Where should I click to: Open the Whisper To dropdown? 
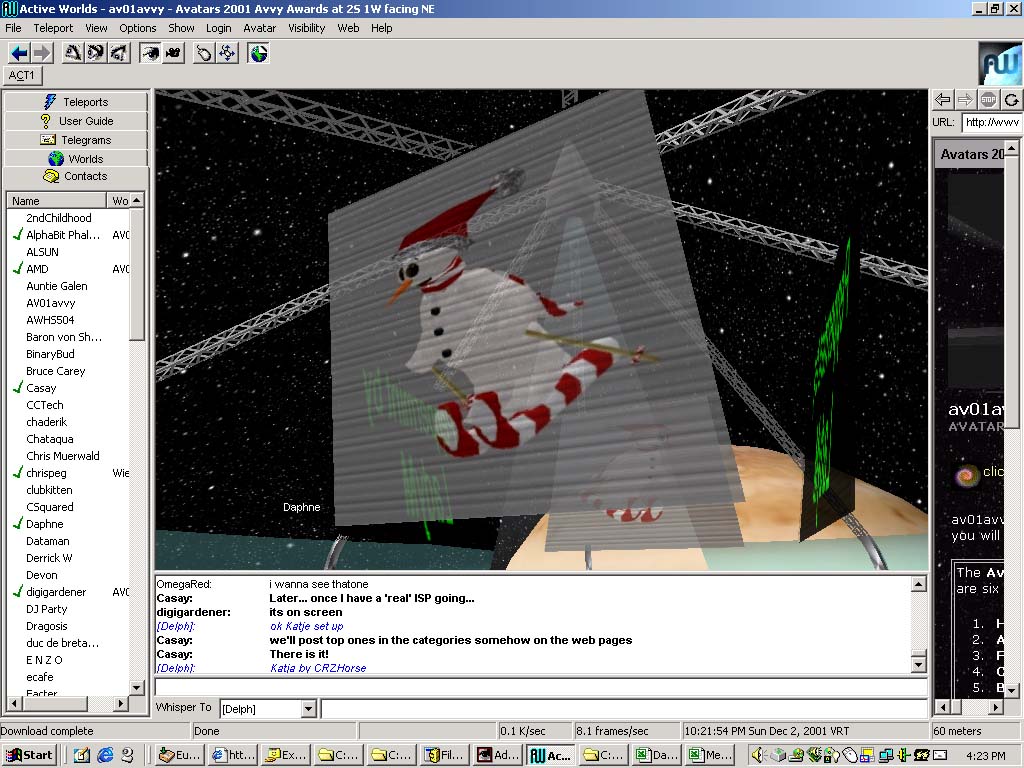coord(308,709)
